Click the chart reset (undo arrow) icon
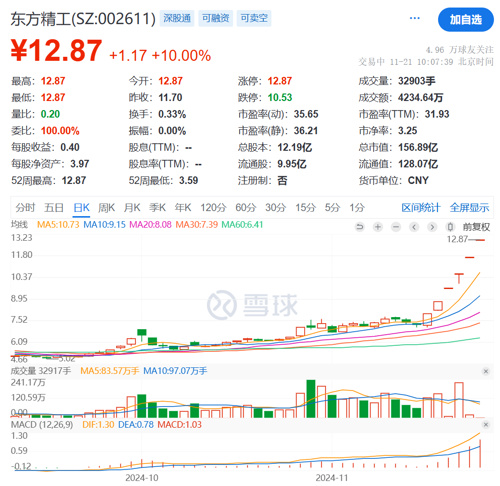 coord(360,227)
